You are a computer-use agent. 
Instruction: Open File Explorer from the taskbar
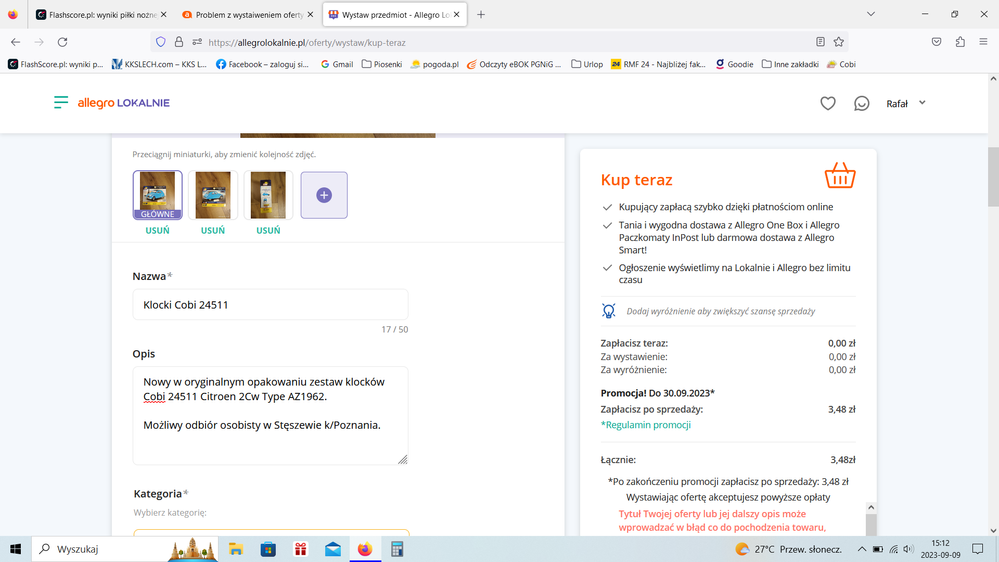(x=236, y=549)
